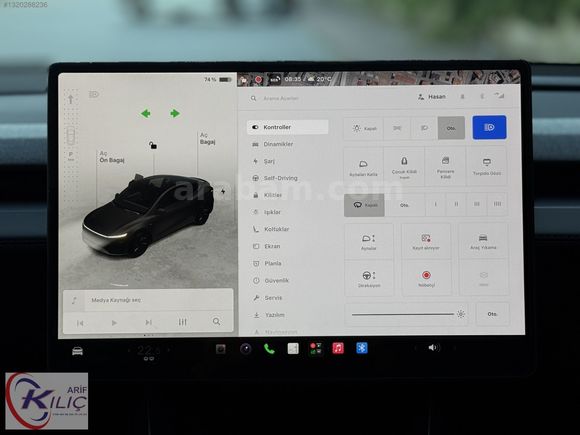Tap the unlocked padlock icon

[x=152, y=145]
